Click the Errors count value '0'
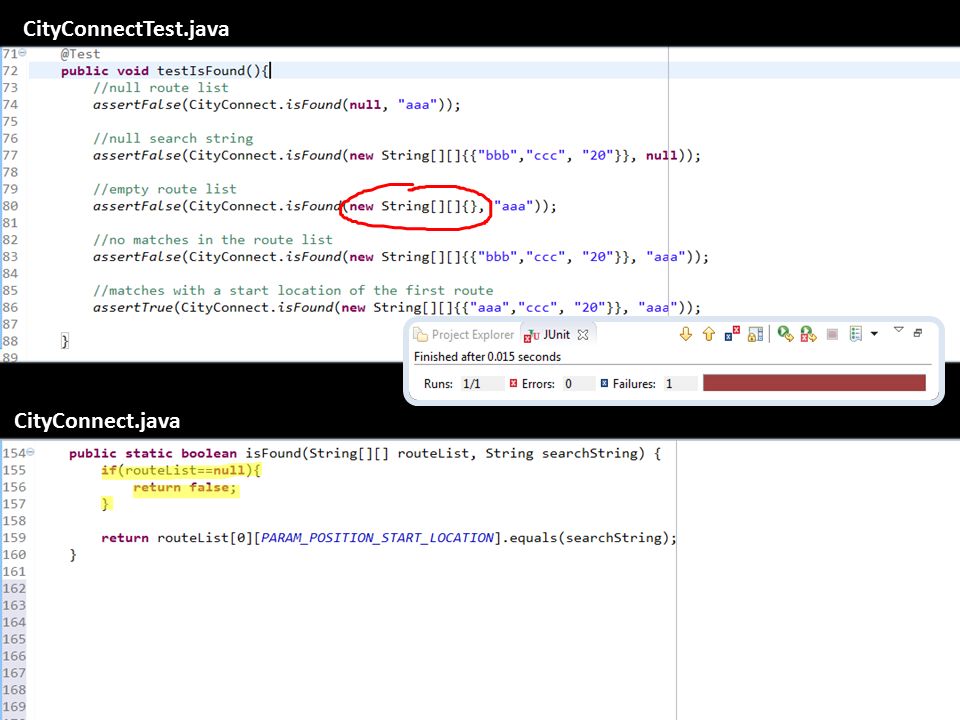This screenshot has height=720, width=960. (x=568, y=384)
